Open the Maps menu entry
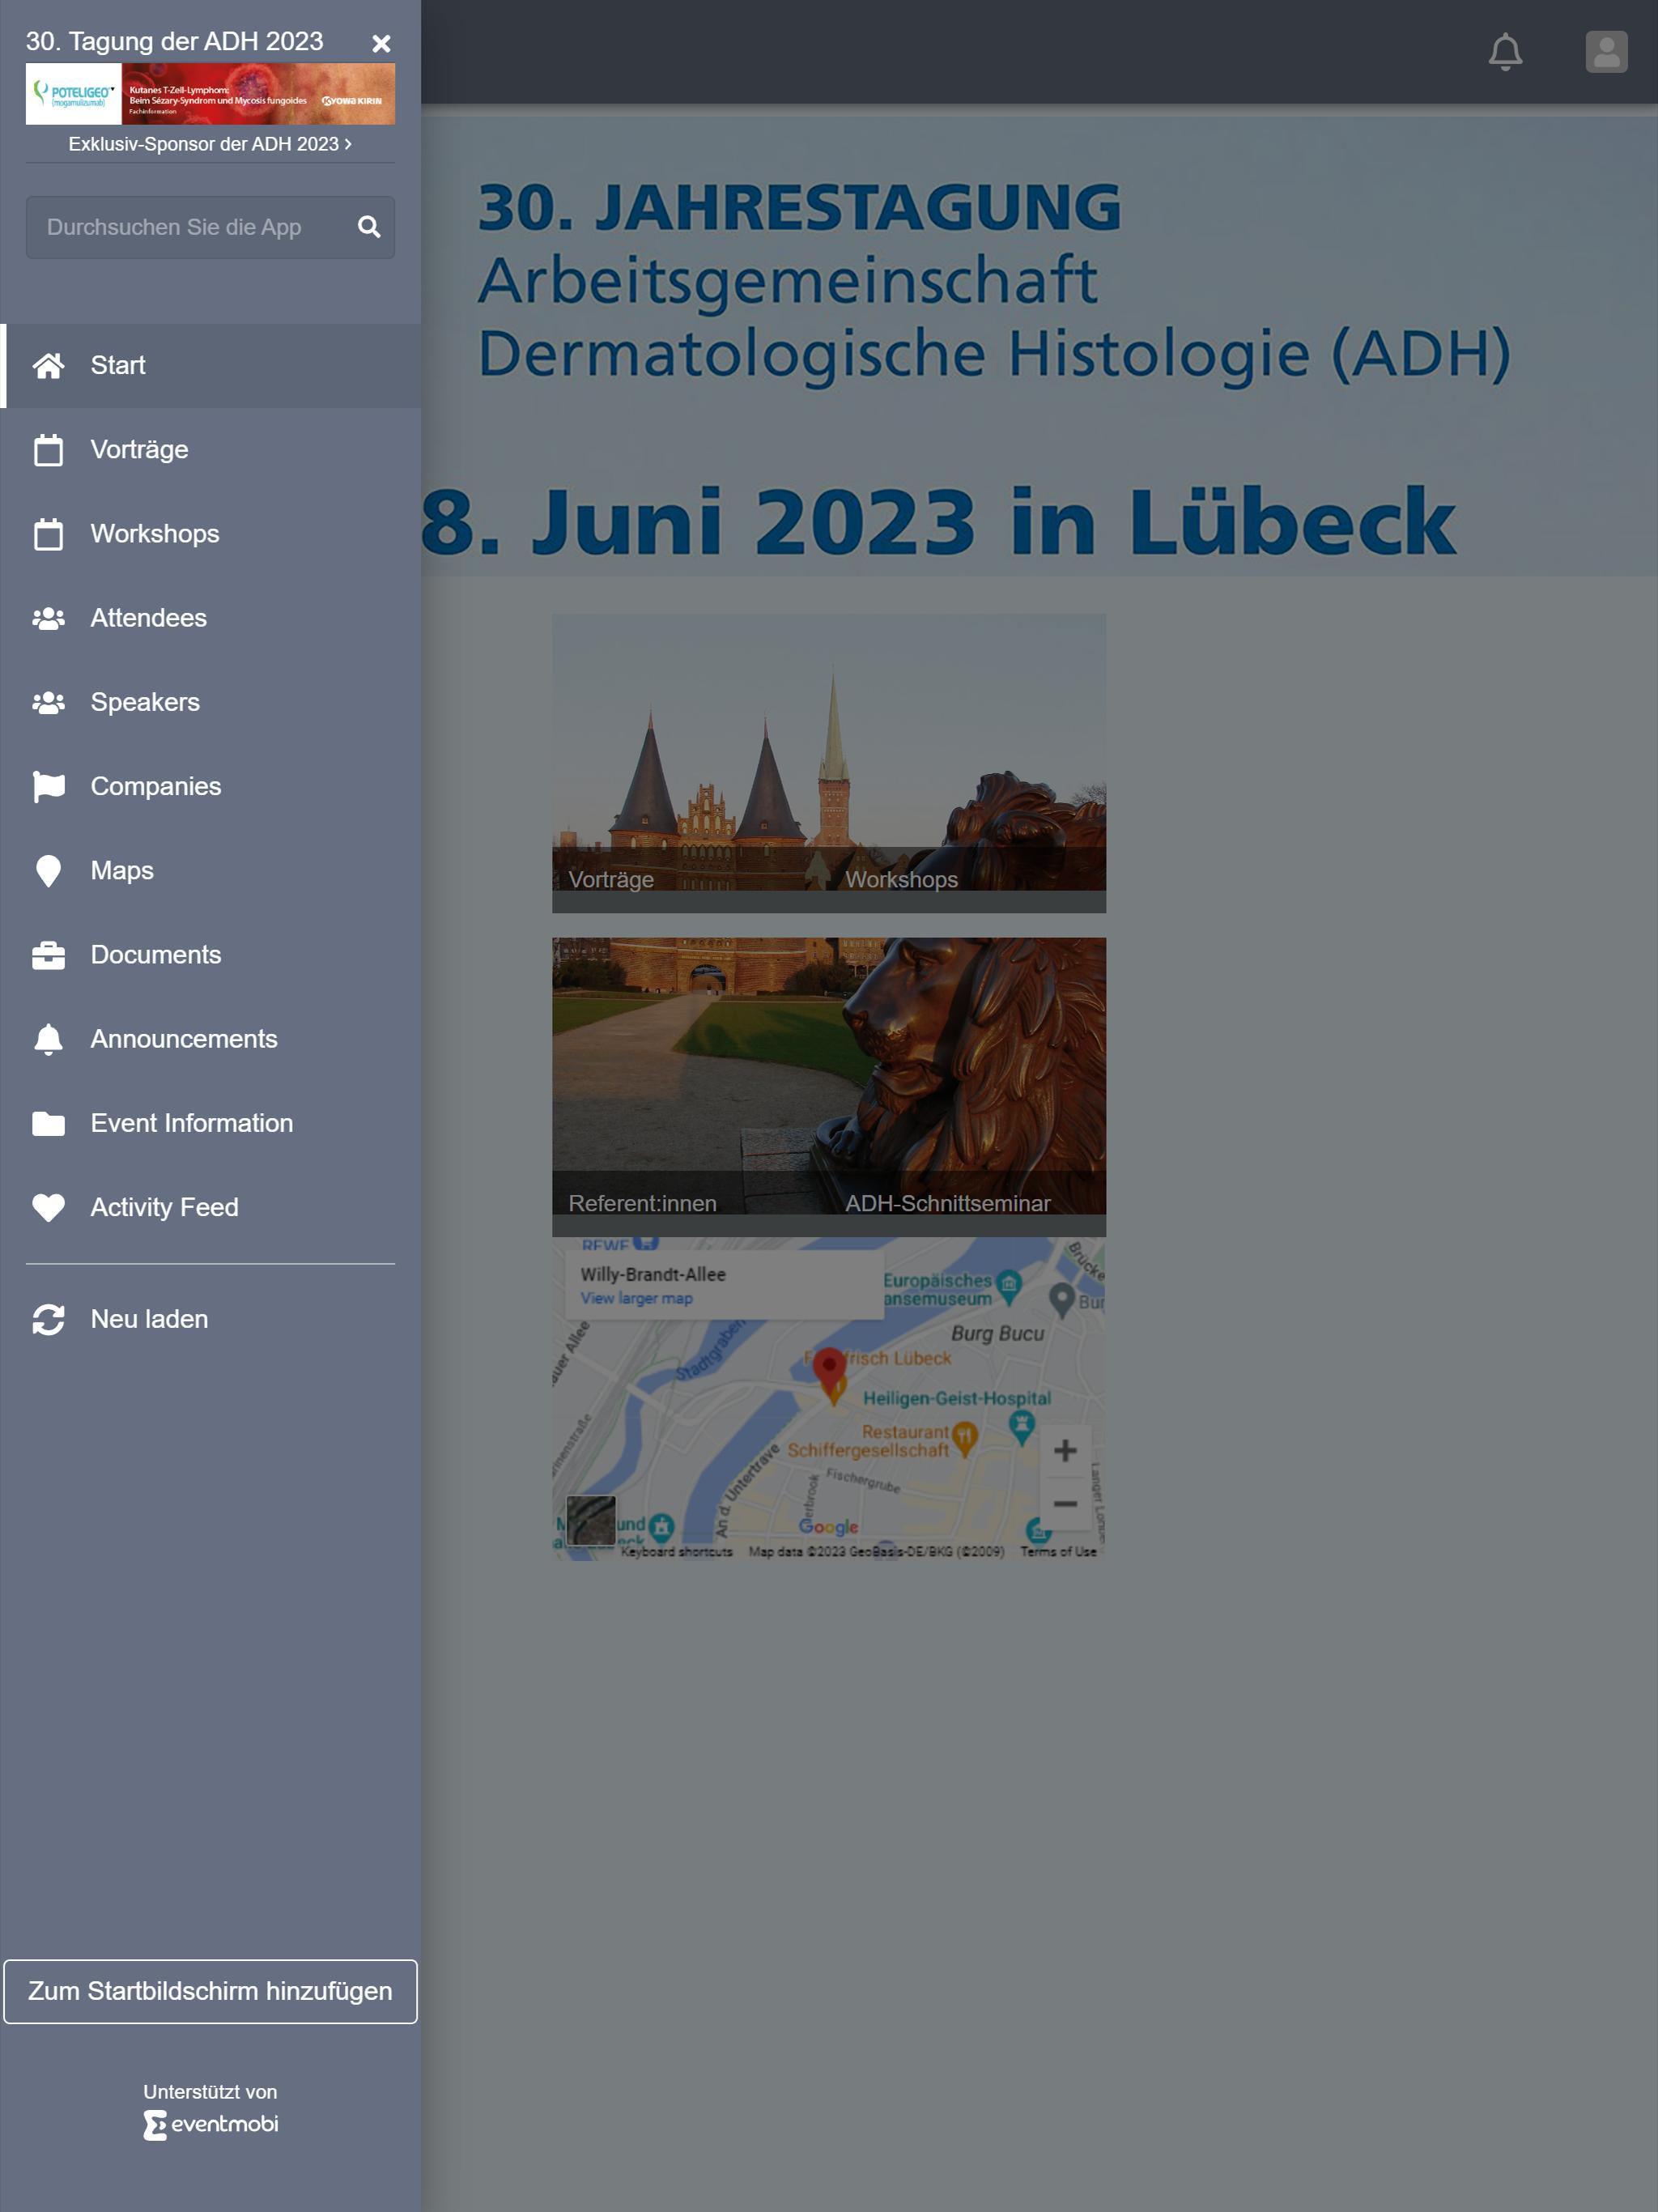This screenshot has width=1658, height=2212. [210, 870]
